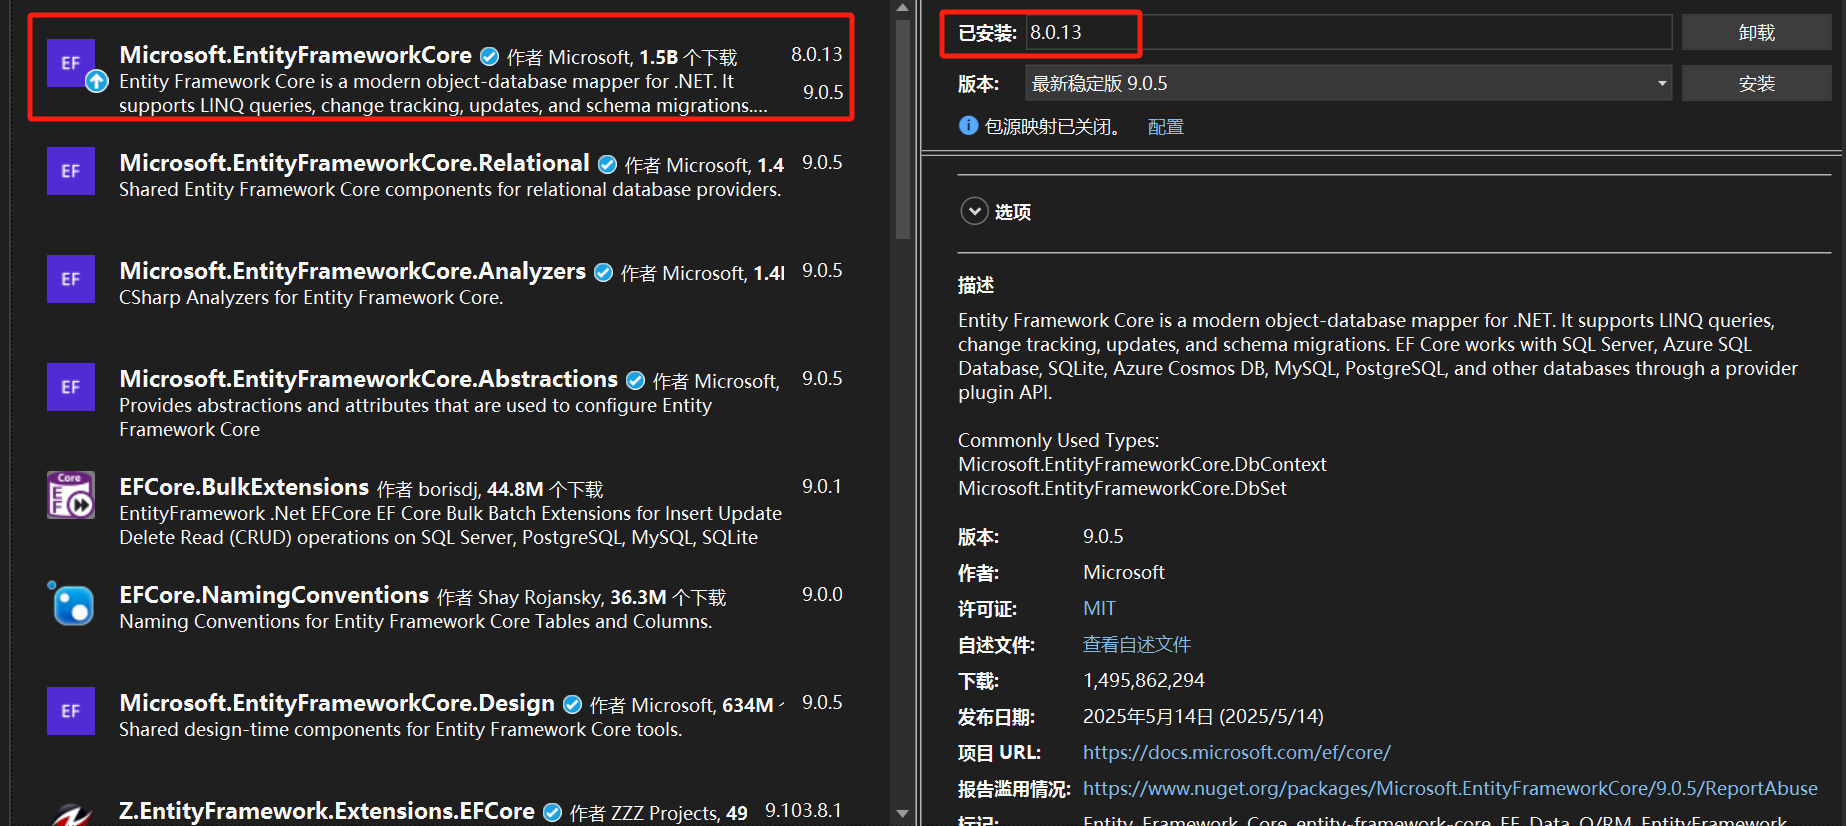Open the docs.microsoft.com/ef/core project URL
This screenshot has width=1846, height=826.
tap(1236, 752)
